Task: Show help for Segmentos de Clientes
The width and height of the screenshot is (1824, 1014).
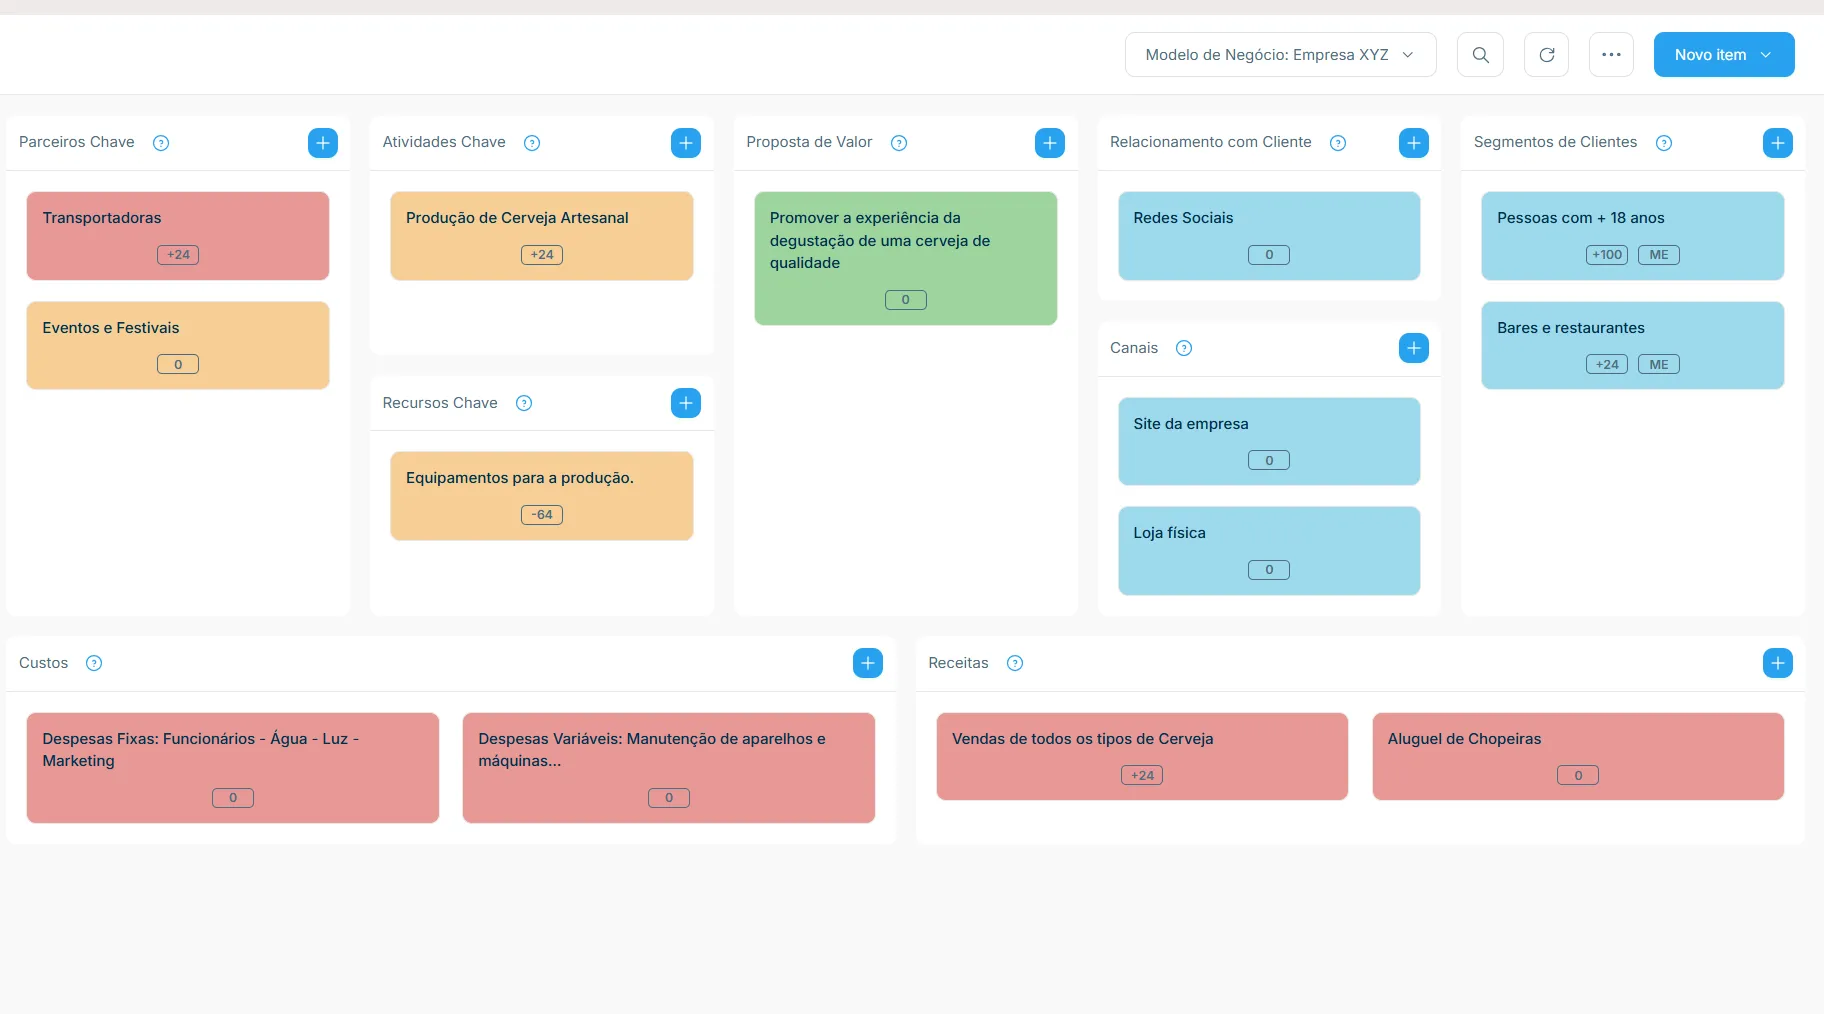Action: pyautogui.click(x=1664, y=143)
